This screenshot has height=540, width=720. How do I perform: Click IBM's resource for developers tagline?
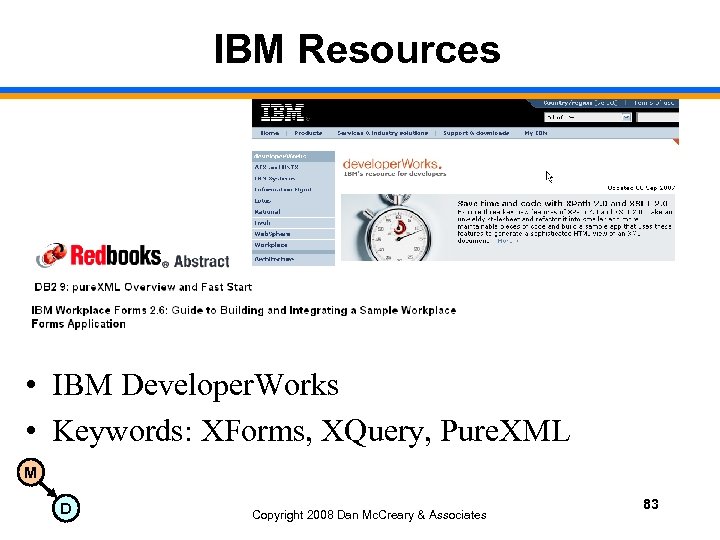click(x=395, y=174)
